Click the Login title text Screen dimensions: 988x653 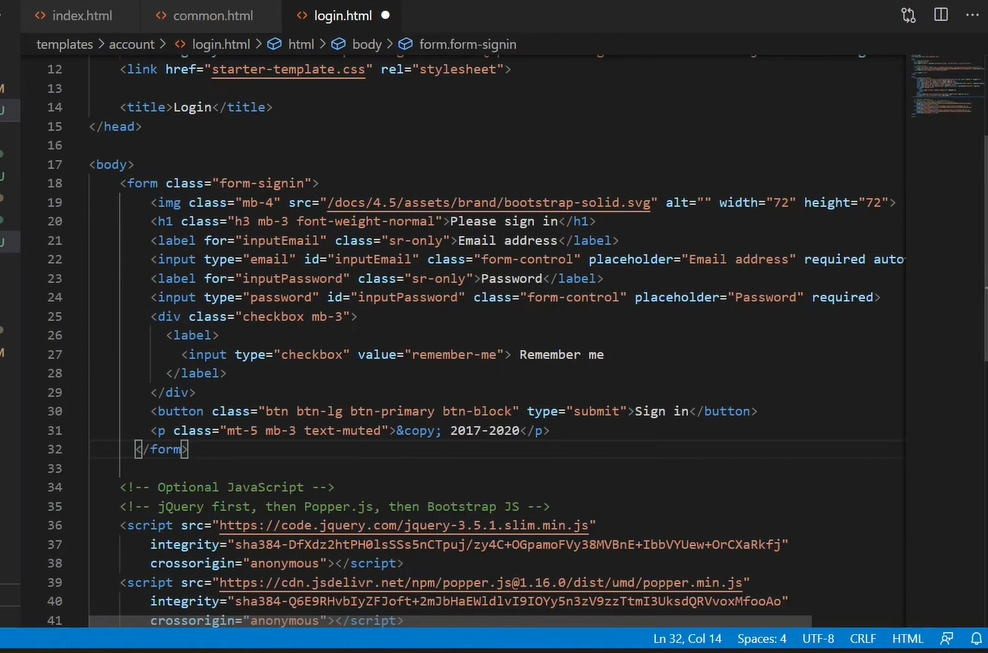click(192, 107)
